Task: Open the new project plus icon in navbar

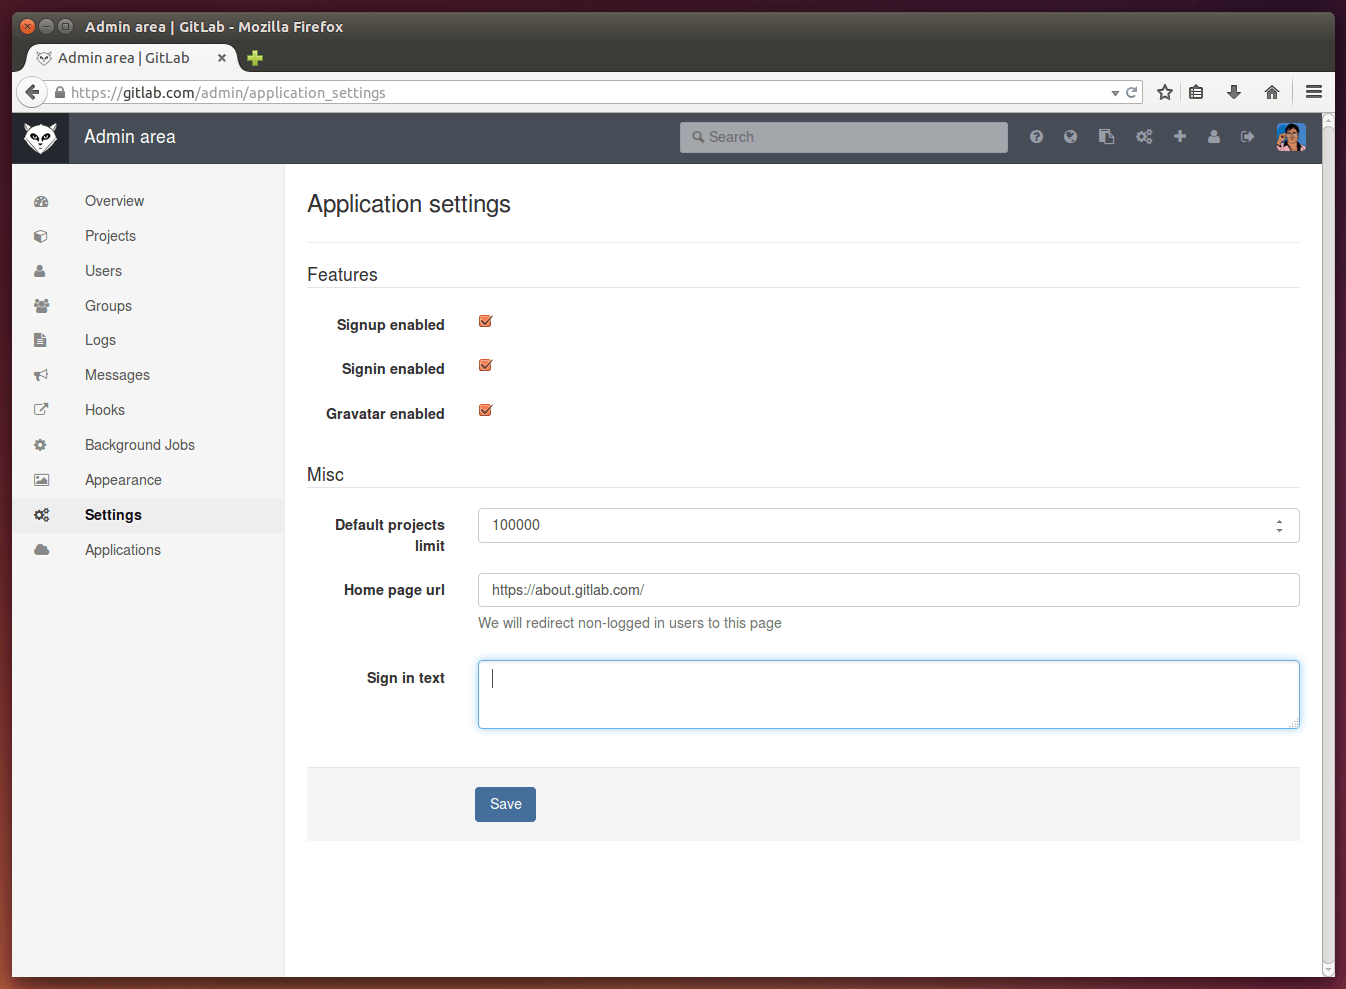Action: click(1180, 136)
